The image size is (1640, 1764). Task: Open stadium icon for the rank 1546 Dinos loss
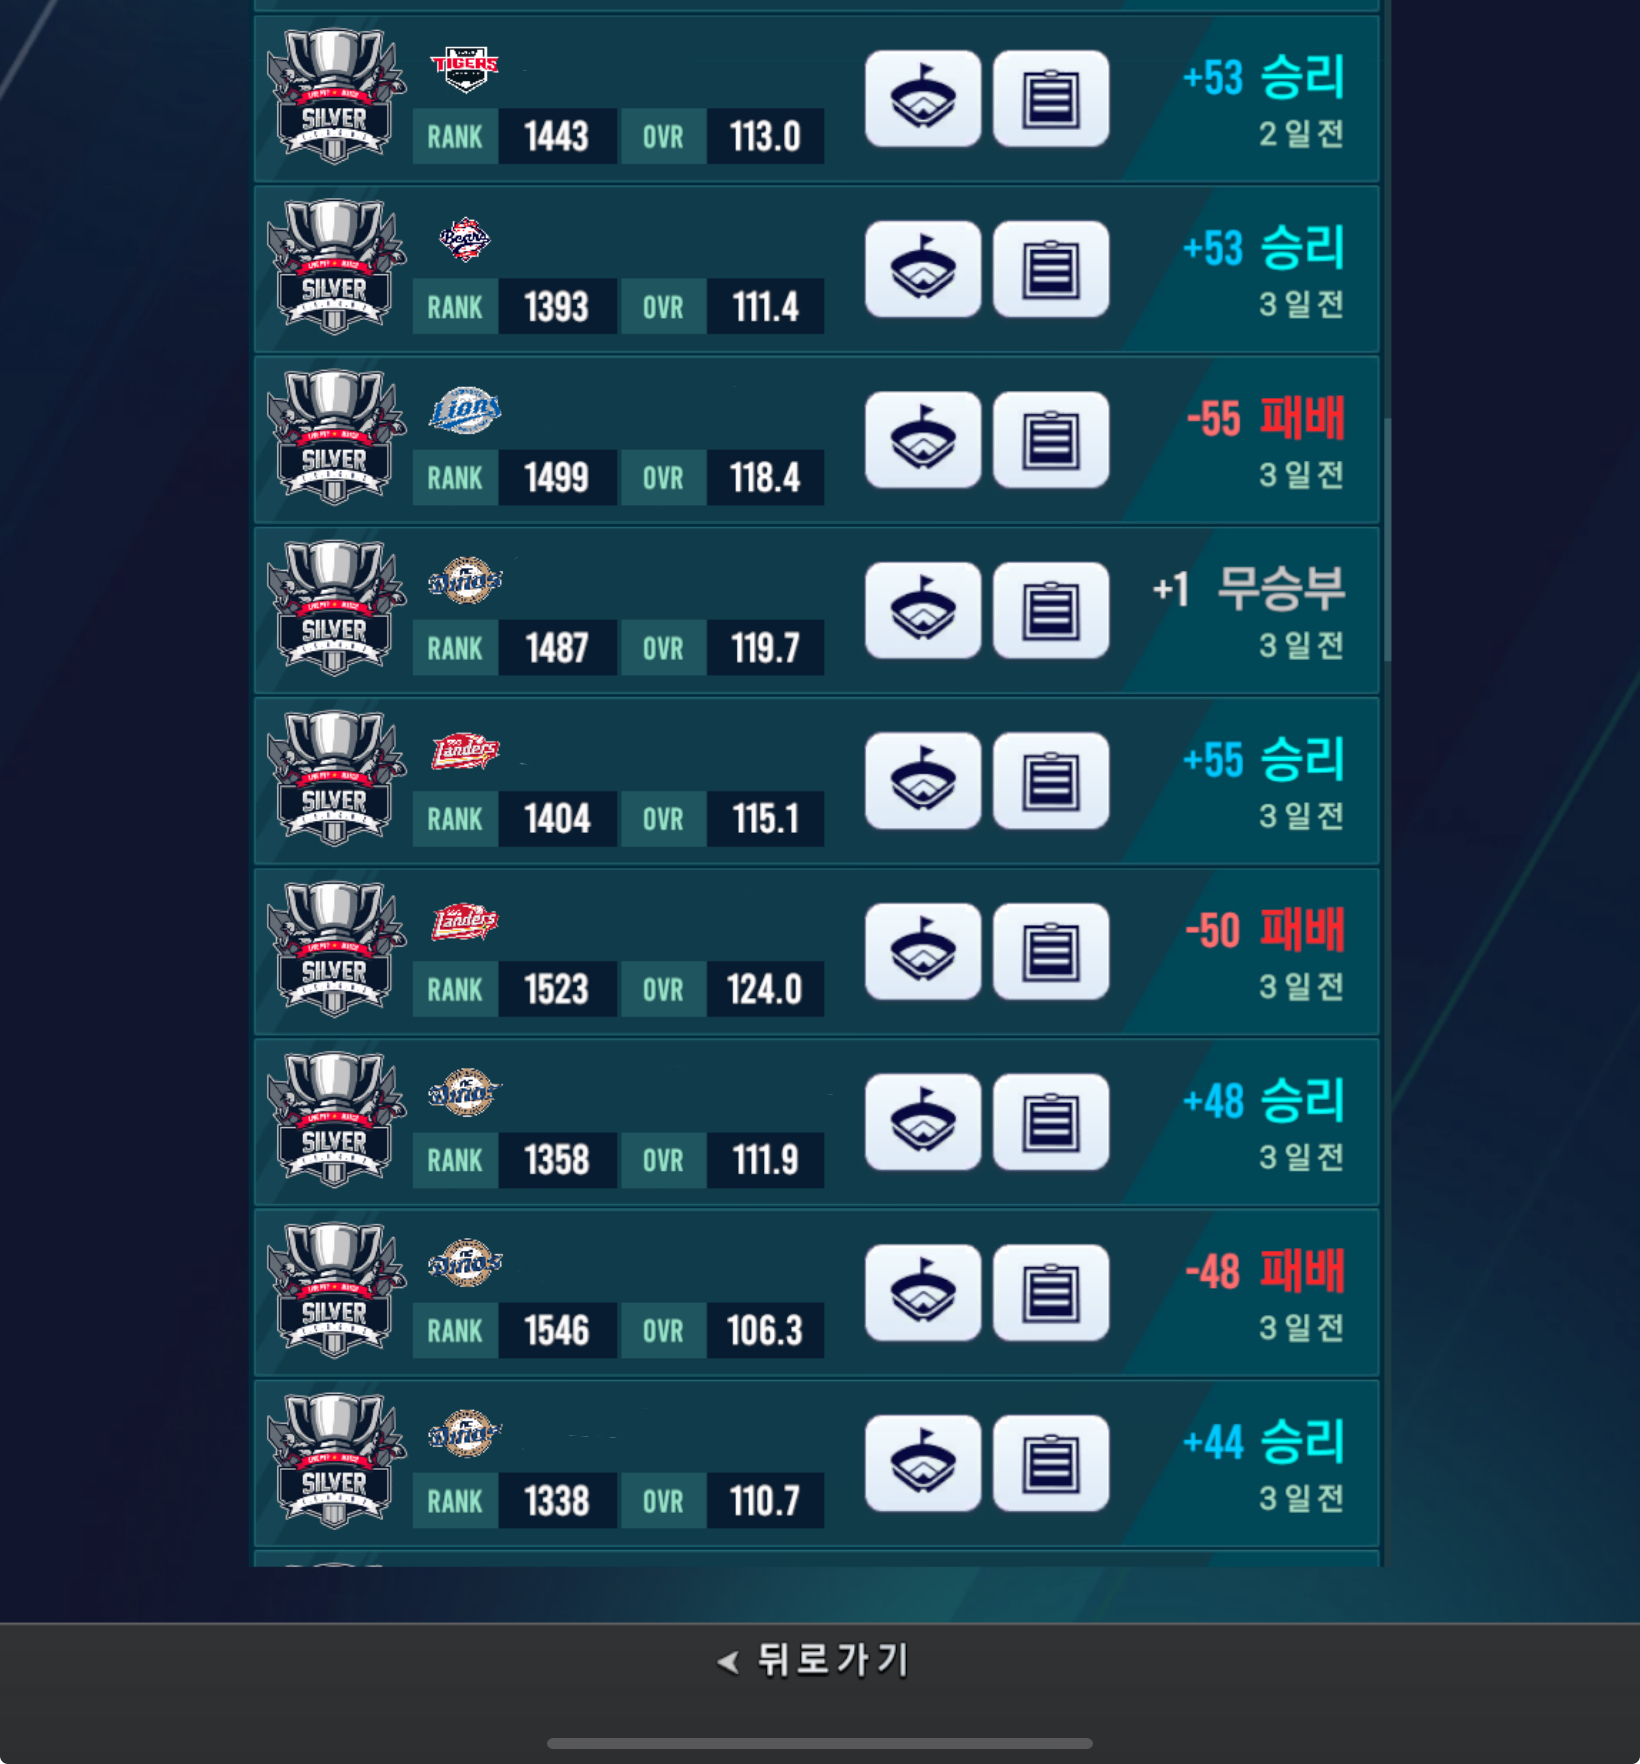tap(922, 1292)
